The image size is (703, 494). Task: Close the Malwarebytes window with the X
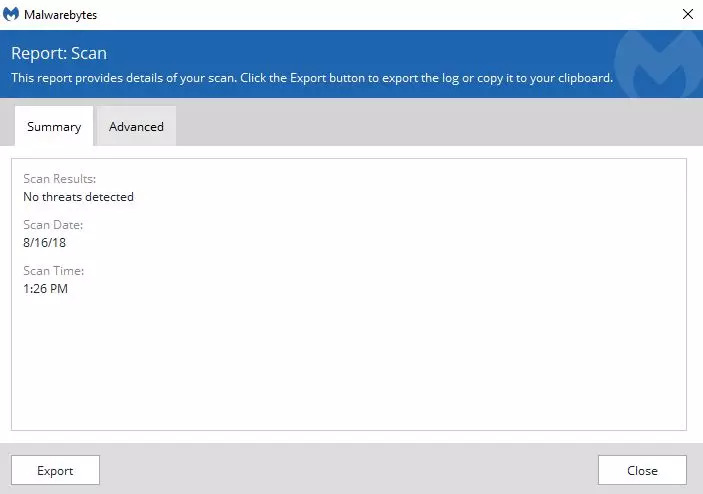pos(688,14)
